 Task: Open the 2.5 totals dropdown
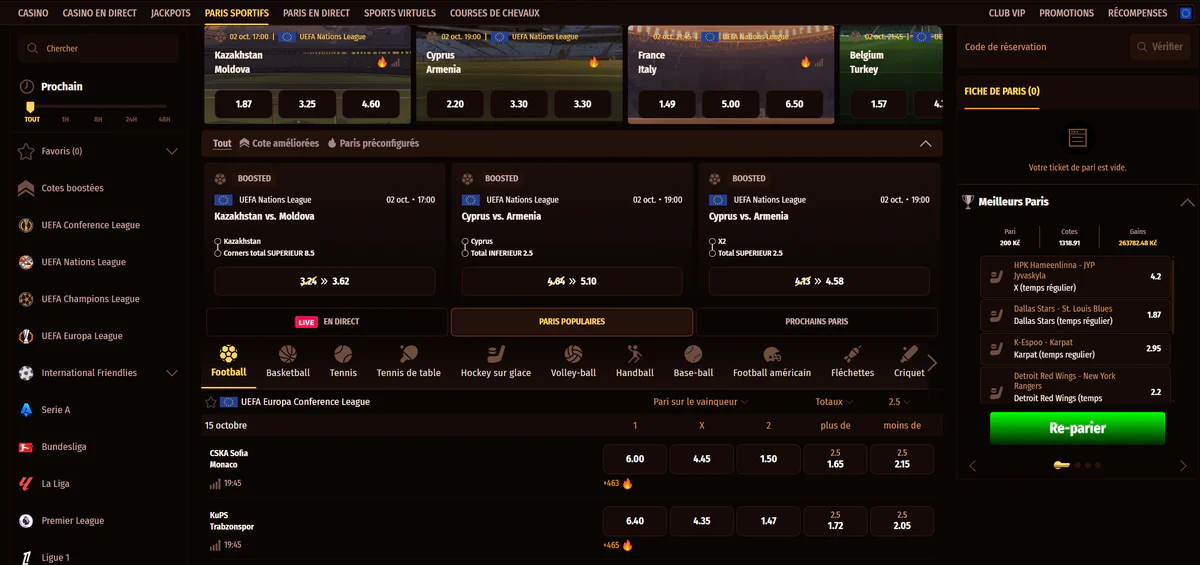[x=900, y=402]
